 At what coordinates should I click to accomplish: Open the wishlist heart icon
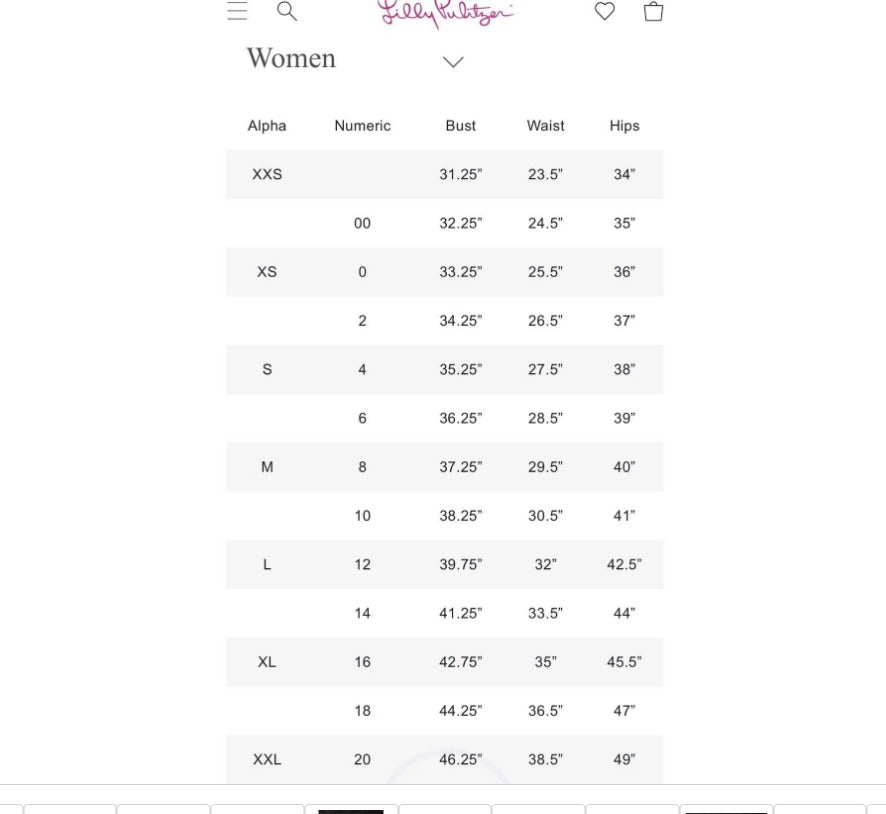tap(605, 11)
